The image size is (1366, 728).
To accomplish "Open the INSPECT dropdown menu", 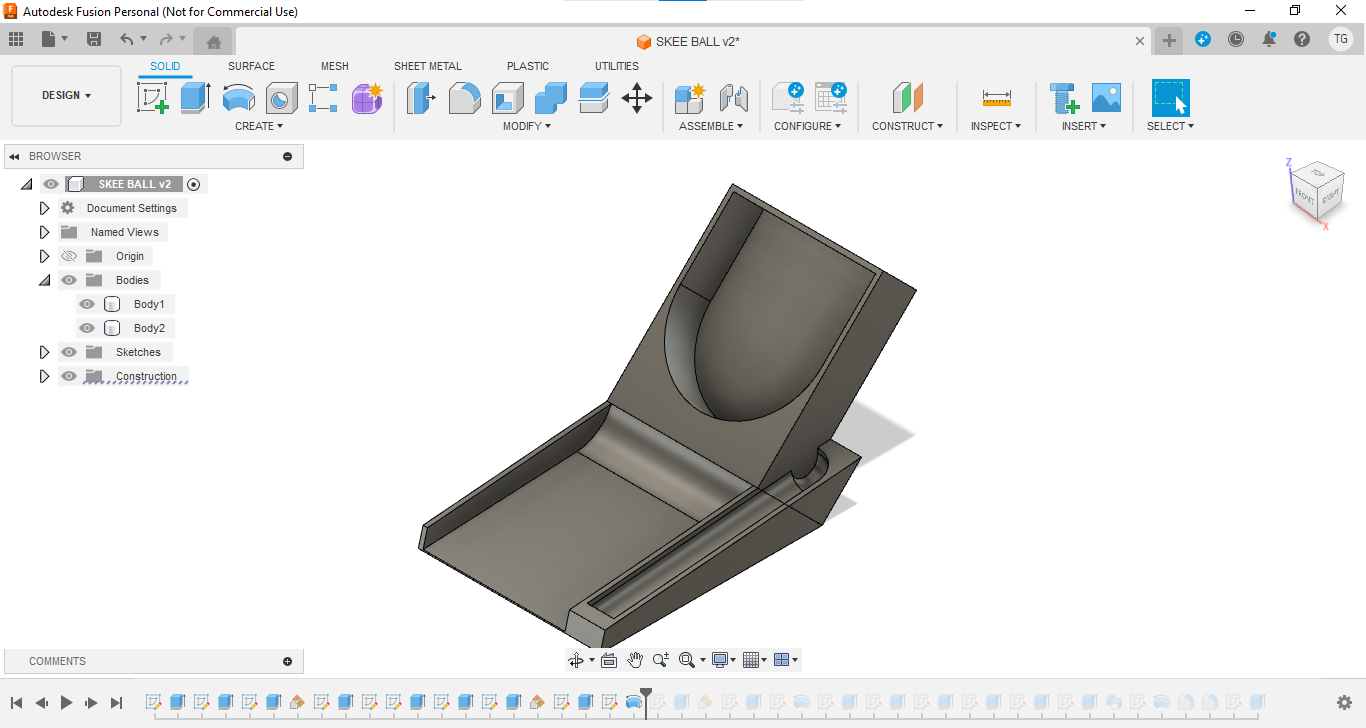I will pos(996,126).
